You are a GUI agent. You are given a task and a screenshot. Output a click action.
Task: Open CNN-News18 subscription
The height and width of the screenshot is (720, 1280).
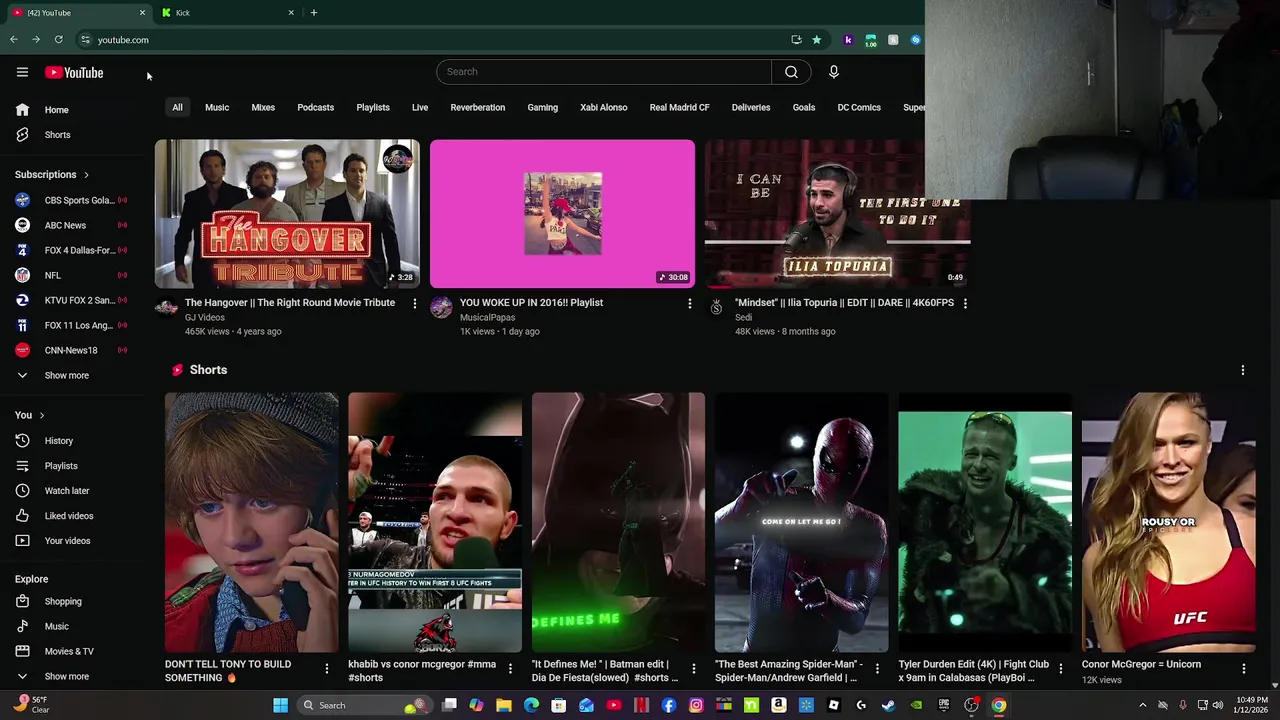coord(70,350)
